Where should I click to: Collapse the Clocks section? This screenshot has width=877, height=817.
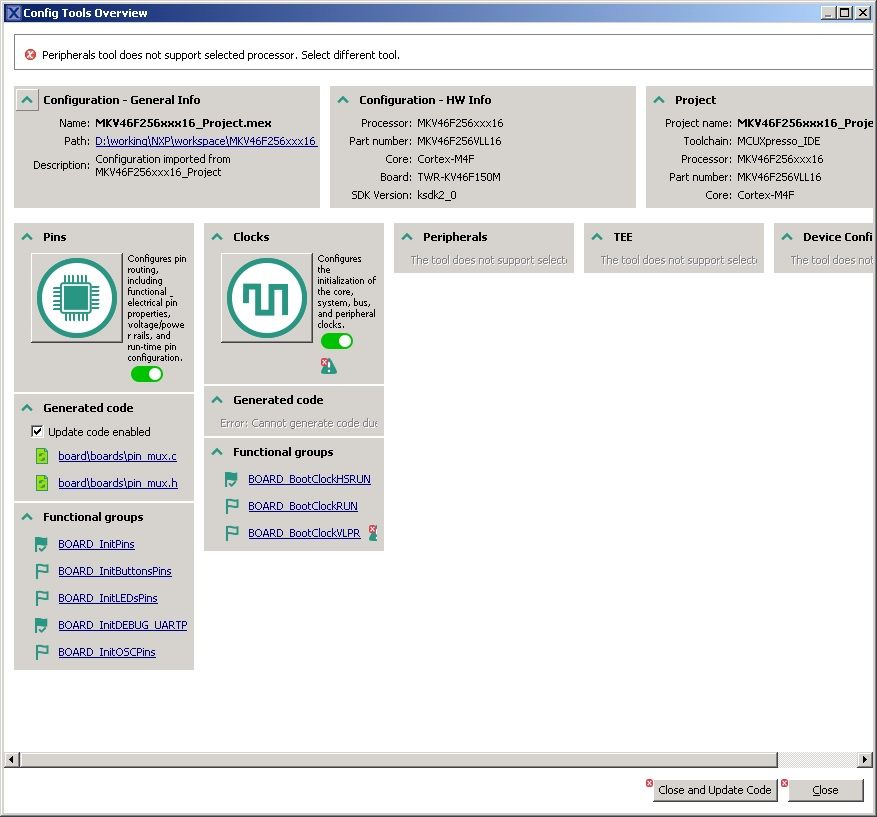(x=217, y=237)
